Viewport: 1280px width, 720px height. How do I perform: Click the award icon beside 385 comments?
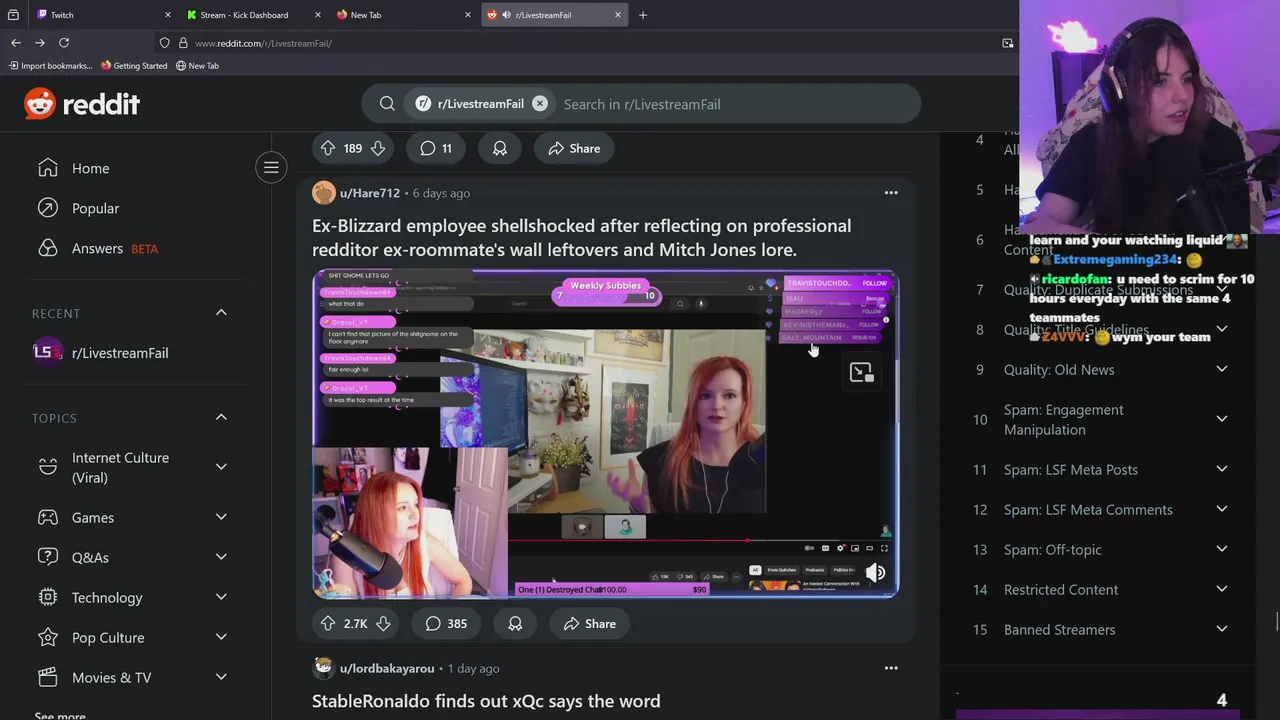[515, 623]
